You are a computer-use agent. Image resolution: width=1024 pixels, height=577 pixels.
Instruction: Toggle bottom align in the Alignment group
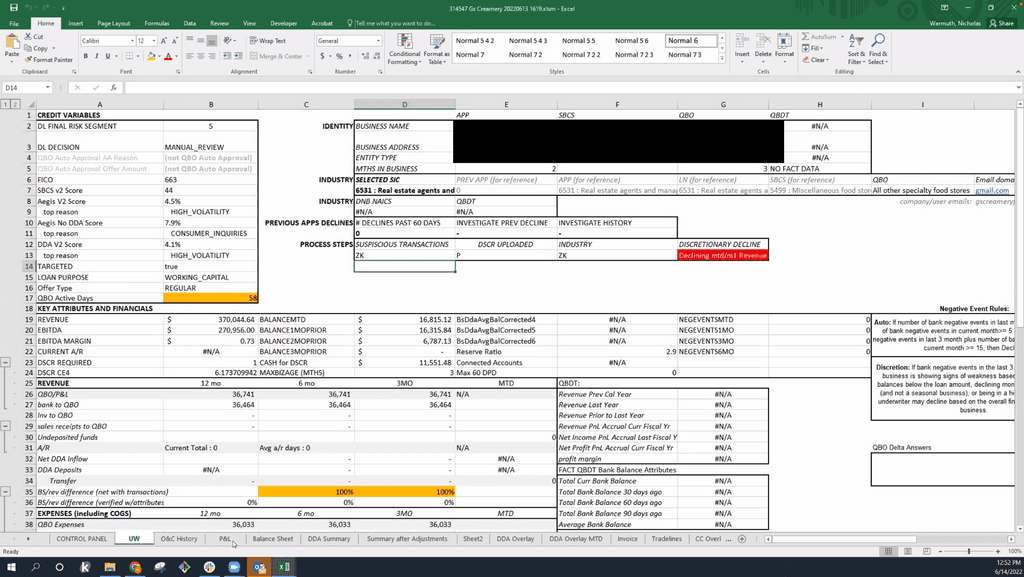(x=211, y=40)
